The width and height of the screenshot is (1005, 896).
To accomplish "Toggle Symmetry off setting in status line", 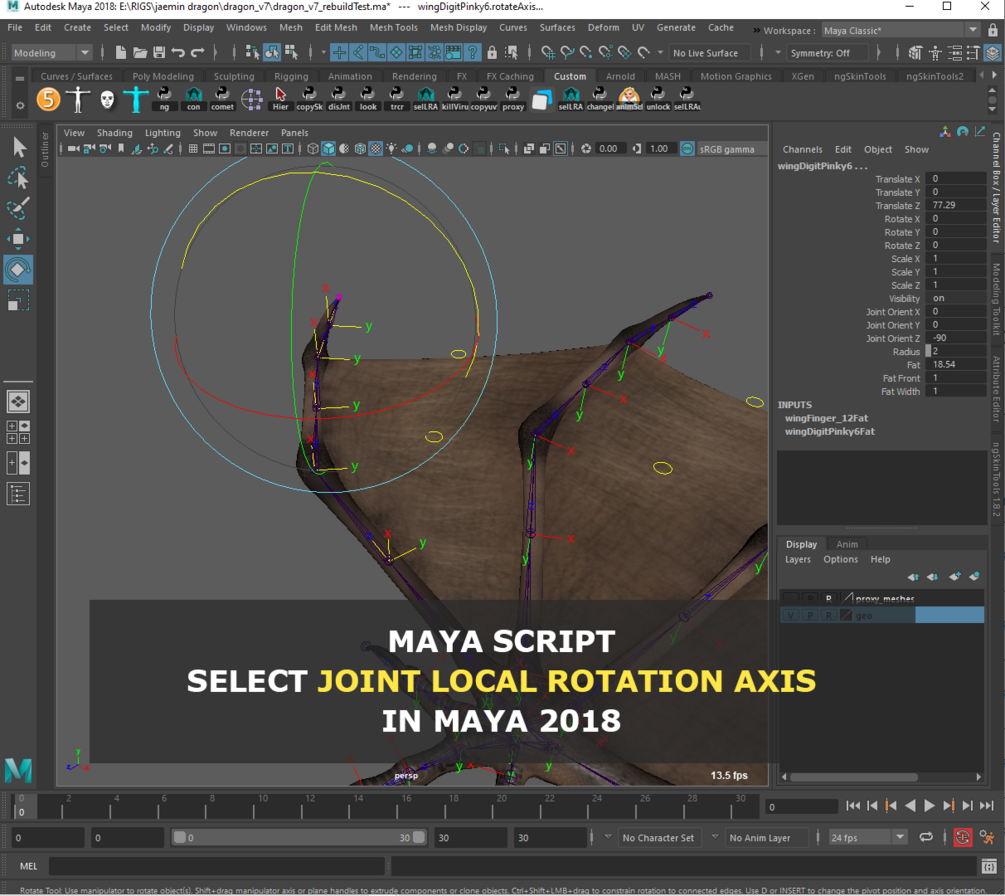I will [827, 52].
